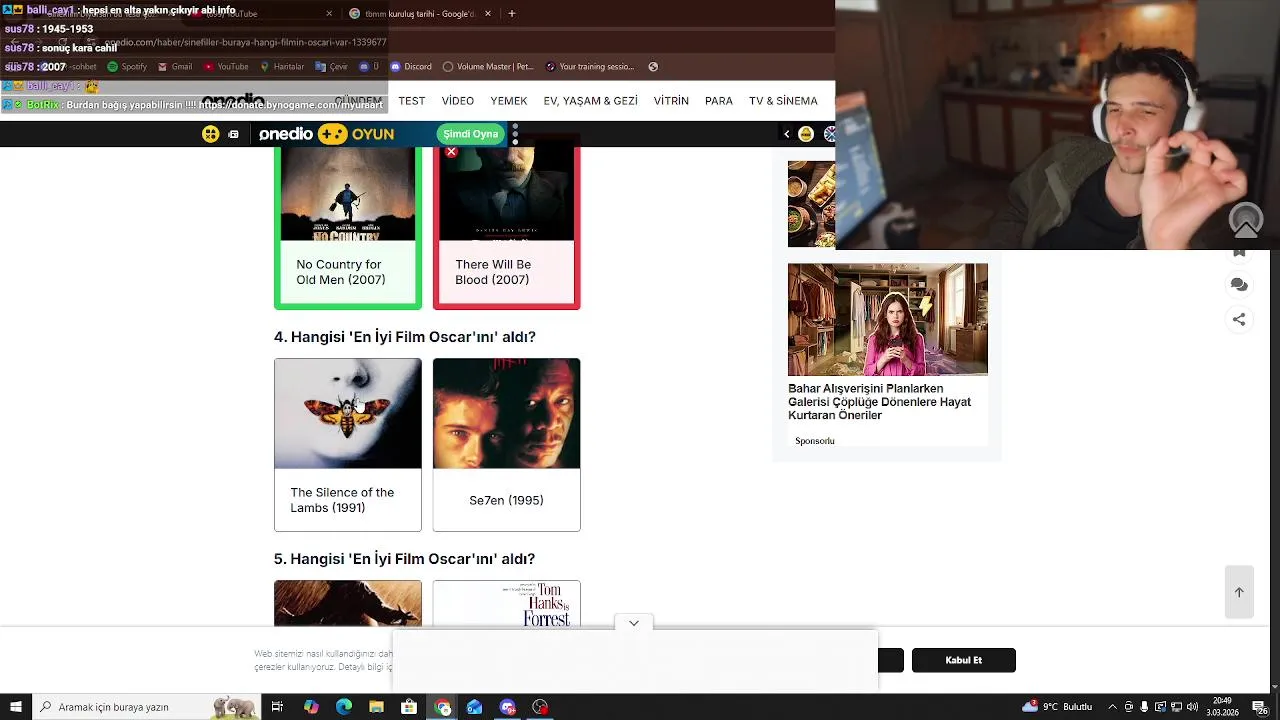The width and height of the screenshot is (1280, 720).
Task: Open the Spotify bookmark
Action: point(127,67)
